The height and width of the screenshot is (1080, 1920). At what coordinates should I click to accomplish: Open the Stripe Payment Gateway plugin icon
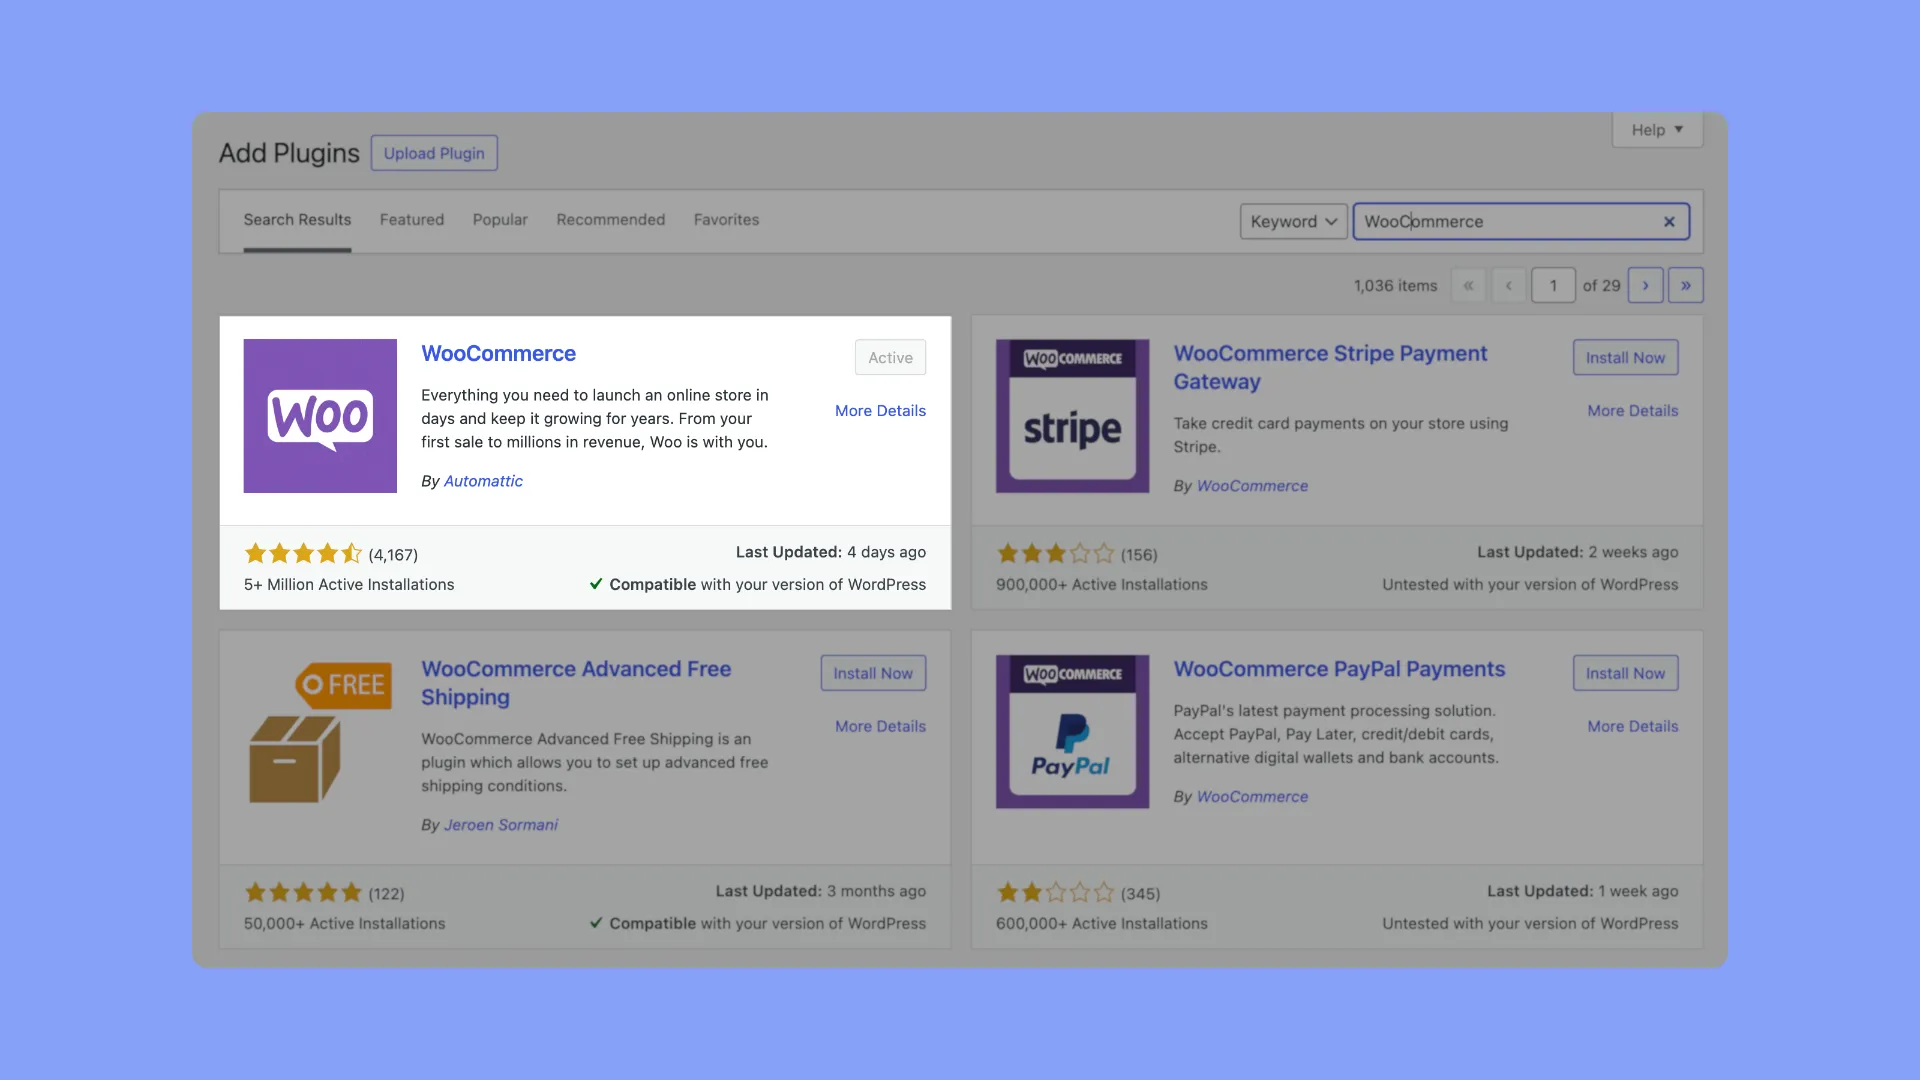pos(1072,416)
